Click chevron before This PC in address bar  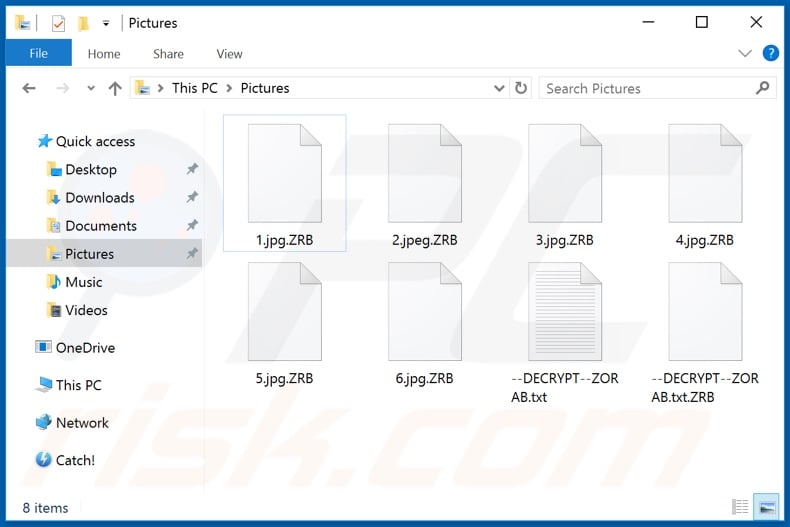coord(161,89)
